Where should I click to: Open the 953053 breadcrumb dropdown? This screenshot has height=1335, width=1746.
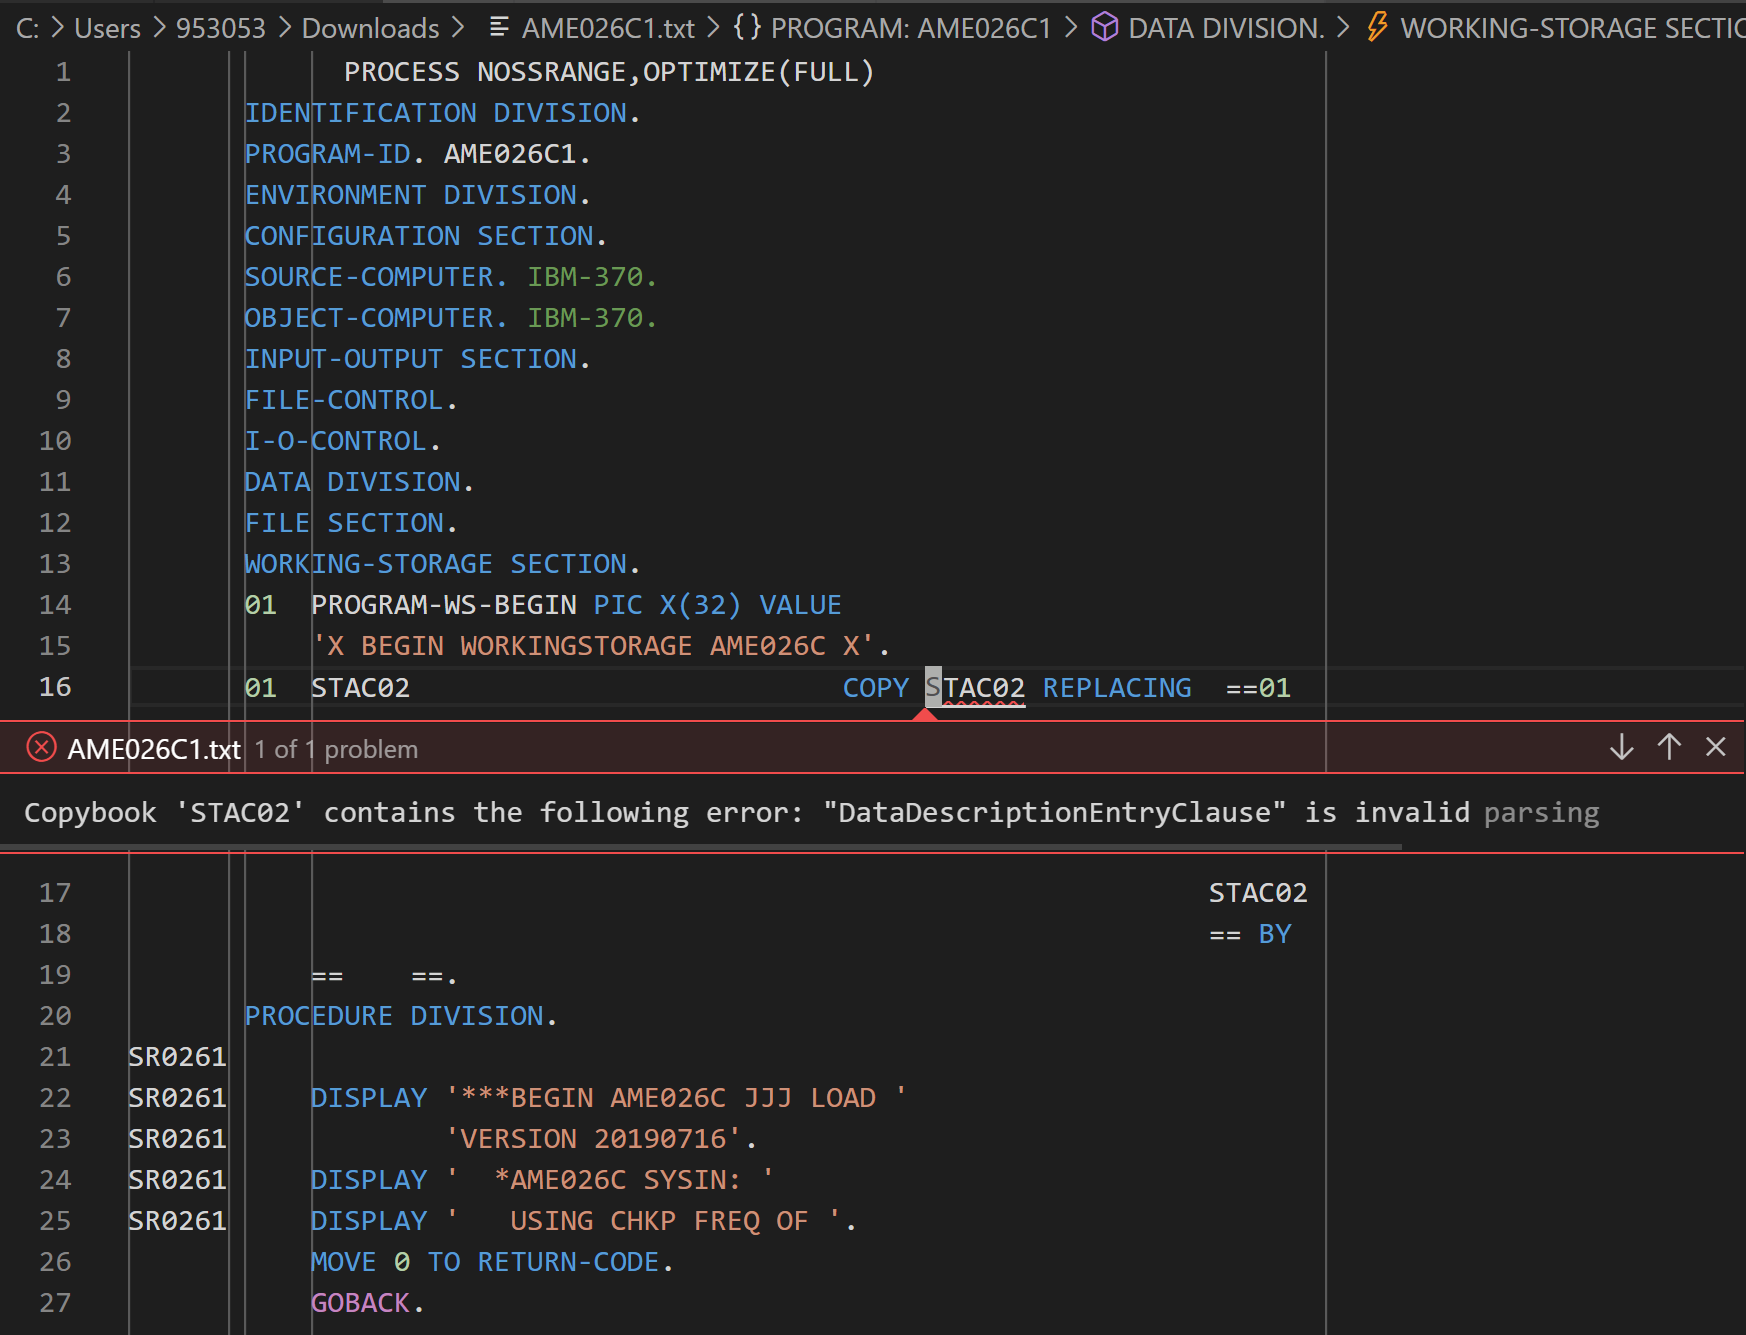click(220, 27)
